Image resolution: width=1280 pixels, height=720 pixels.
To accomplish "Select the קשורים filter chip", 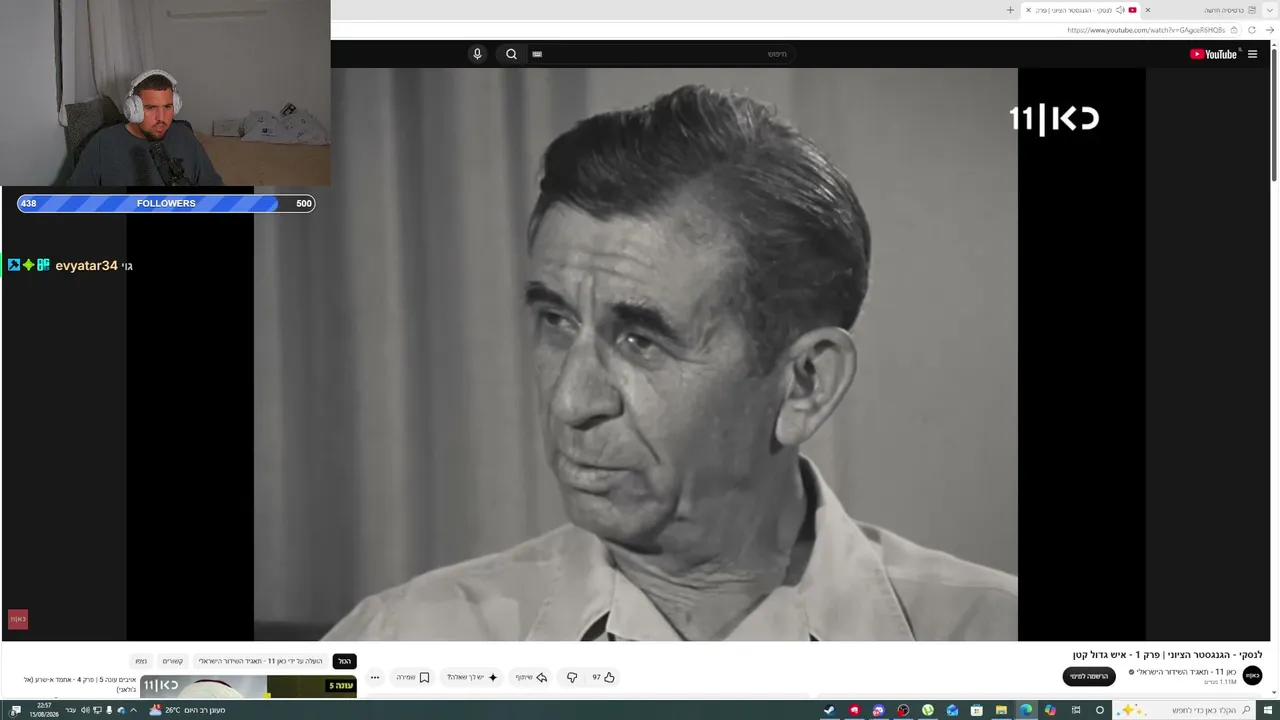I will point(173,661).
